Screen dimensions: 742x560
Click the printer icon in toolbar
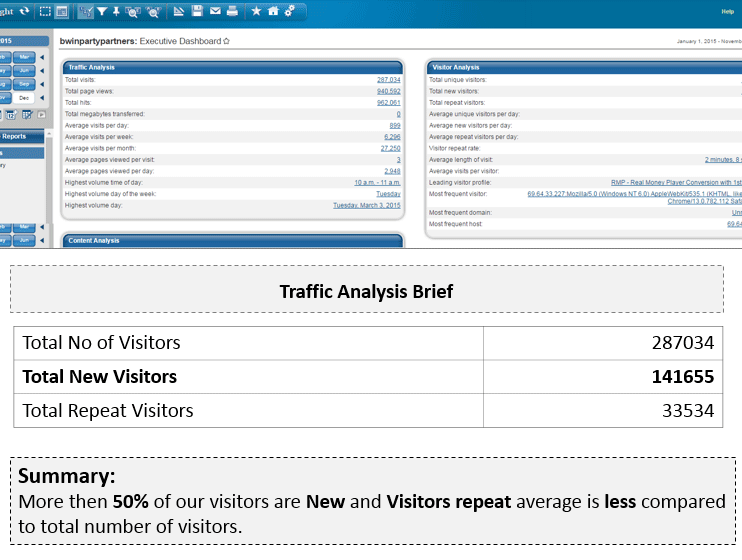click(x=232, y=11)
